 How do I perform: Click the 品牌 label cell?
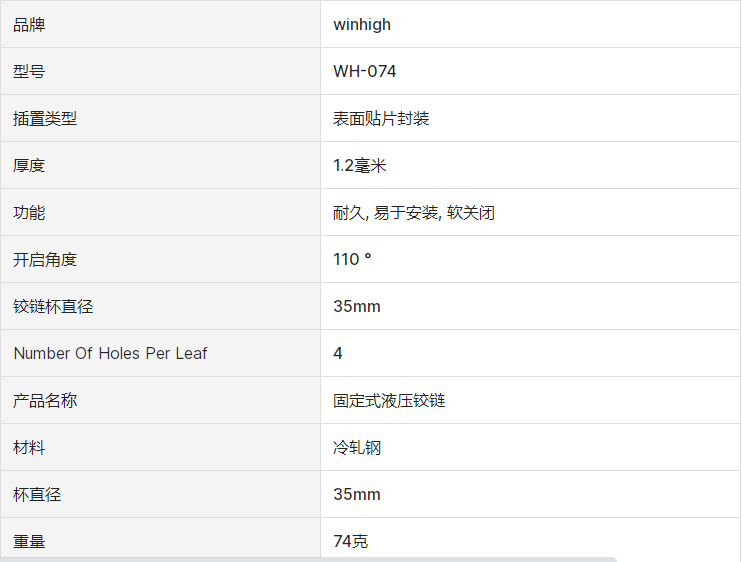29,25
